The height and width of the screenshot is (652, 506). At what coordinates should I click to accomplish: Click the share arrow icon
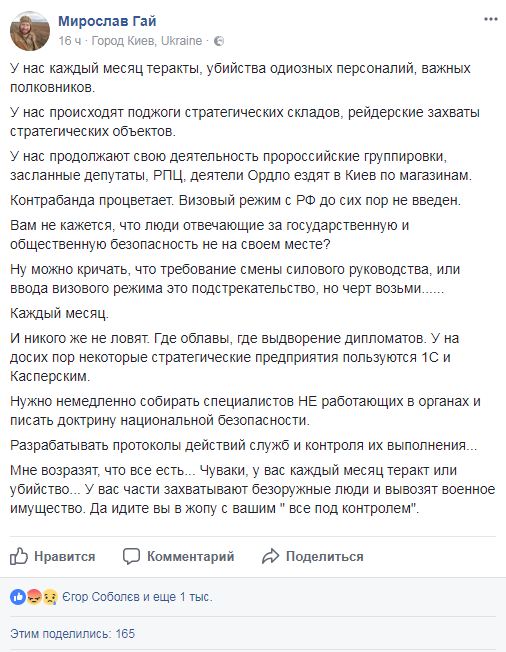(270, 556)
